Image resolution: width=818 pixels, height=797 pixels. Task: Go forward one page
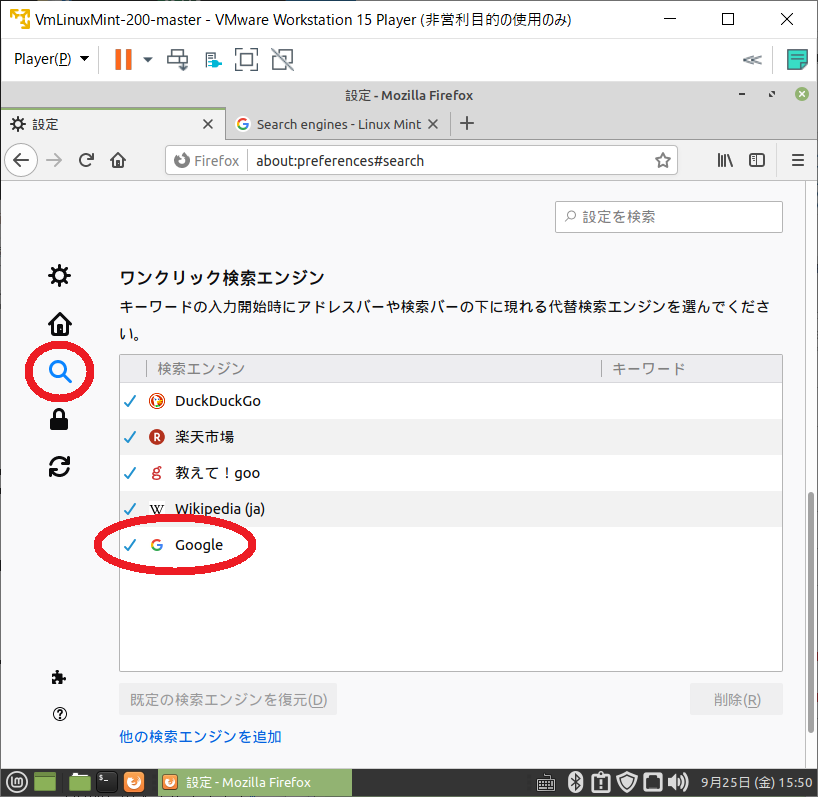tap(54, 160)
